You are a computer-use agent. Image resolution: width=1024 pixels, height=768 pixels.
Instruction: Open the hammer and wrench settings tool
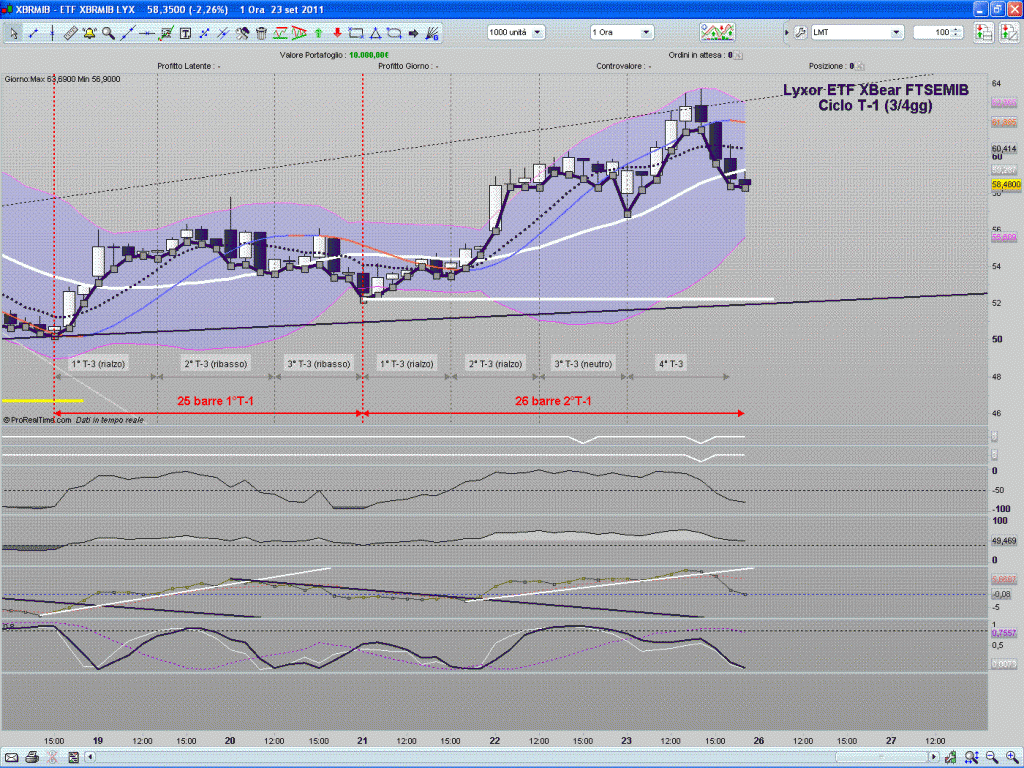pyautogui.click(x=242, y=33)
